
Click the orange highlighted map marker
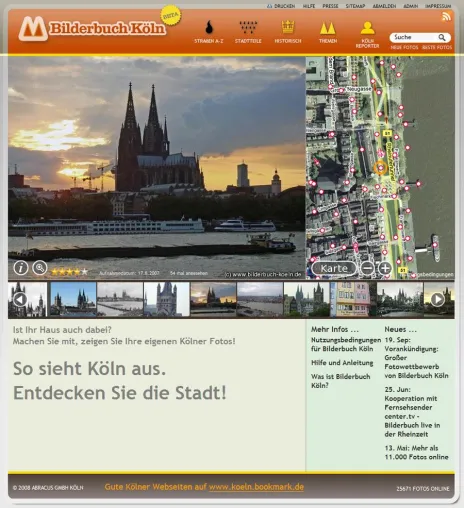click(380, 168)
